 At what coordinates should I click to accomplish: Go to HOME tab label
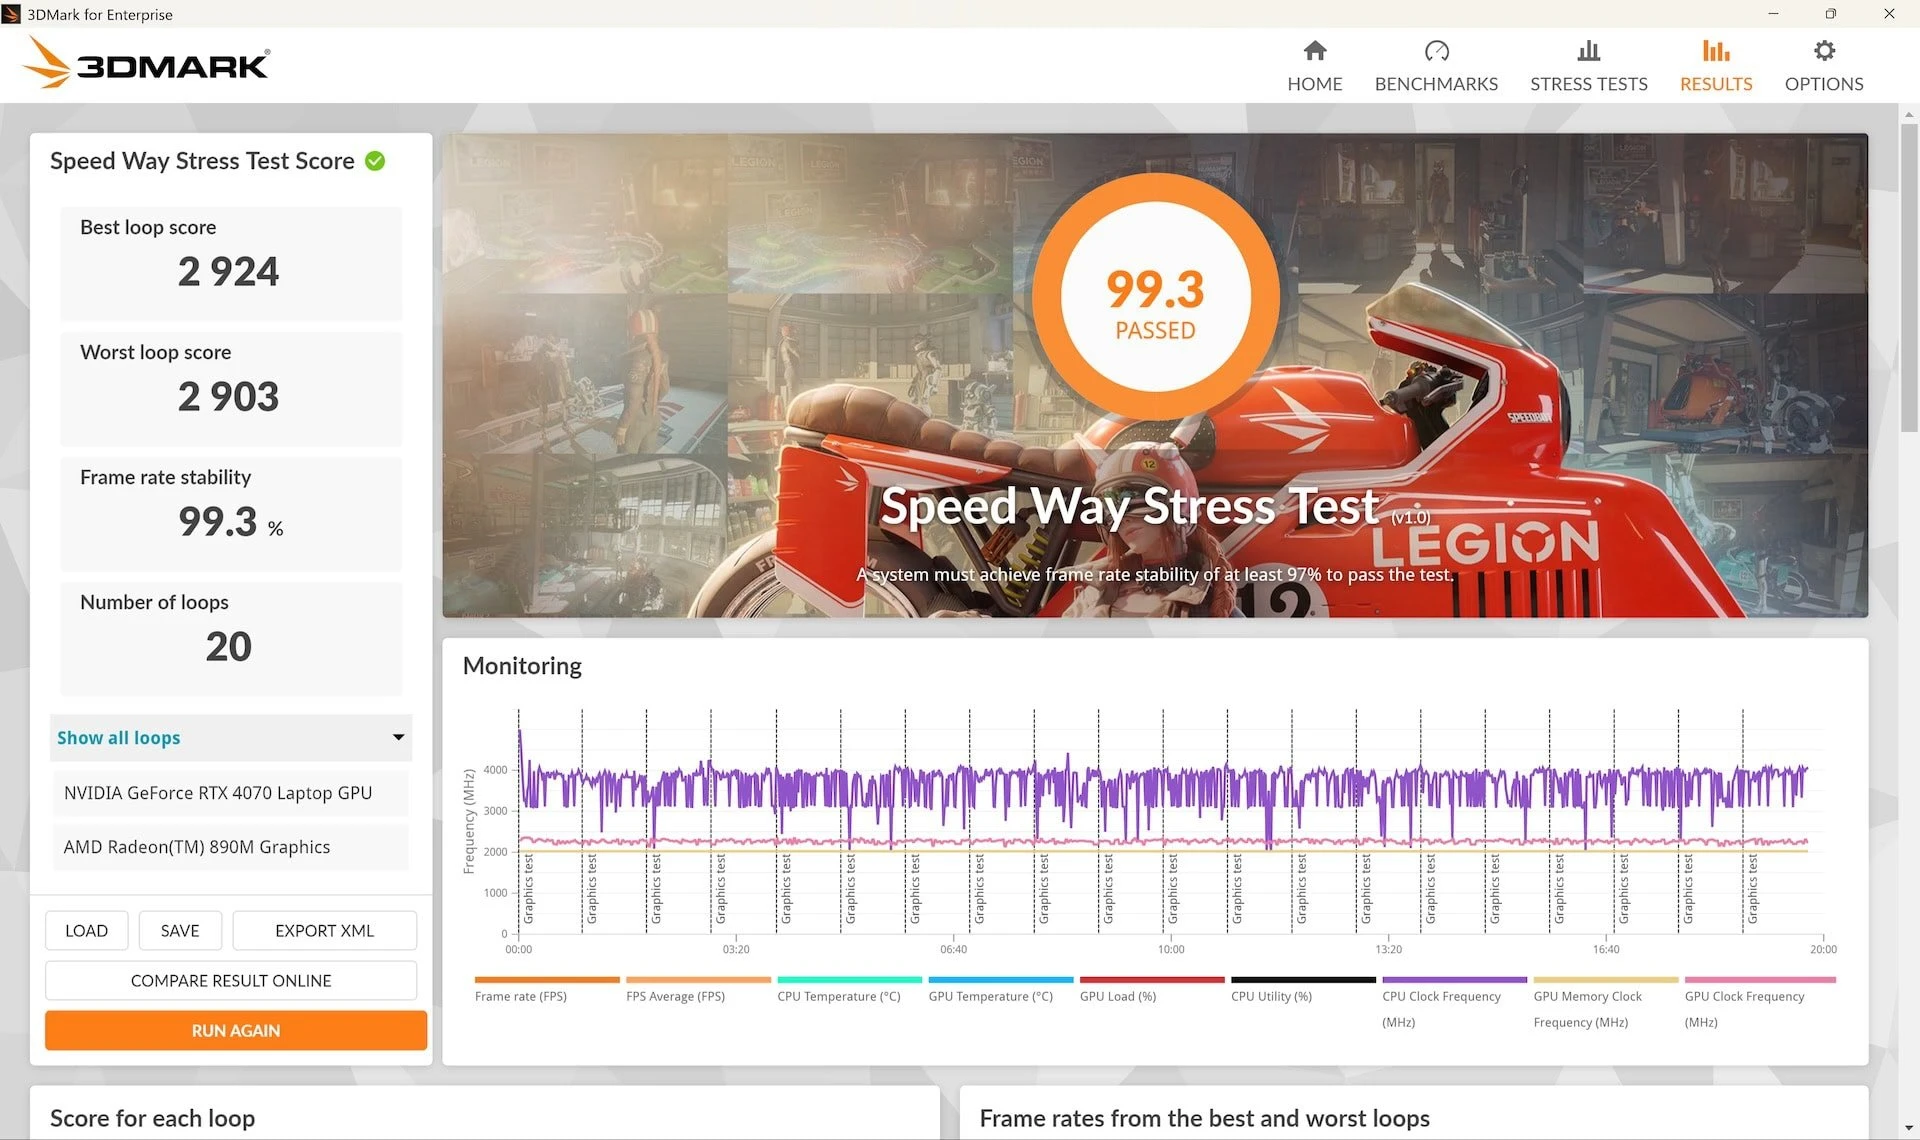point(1315,84)
